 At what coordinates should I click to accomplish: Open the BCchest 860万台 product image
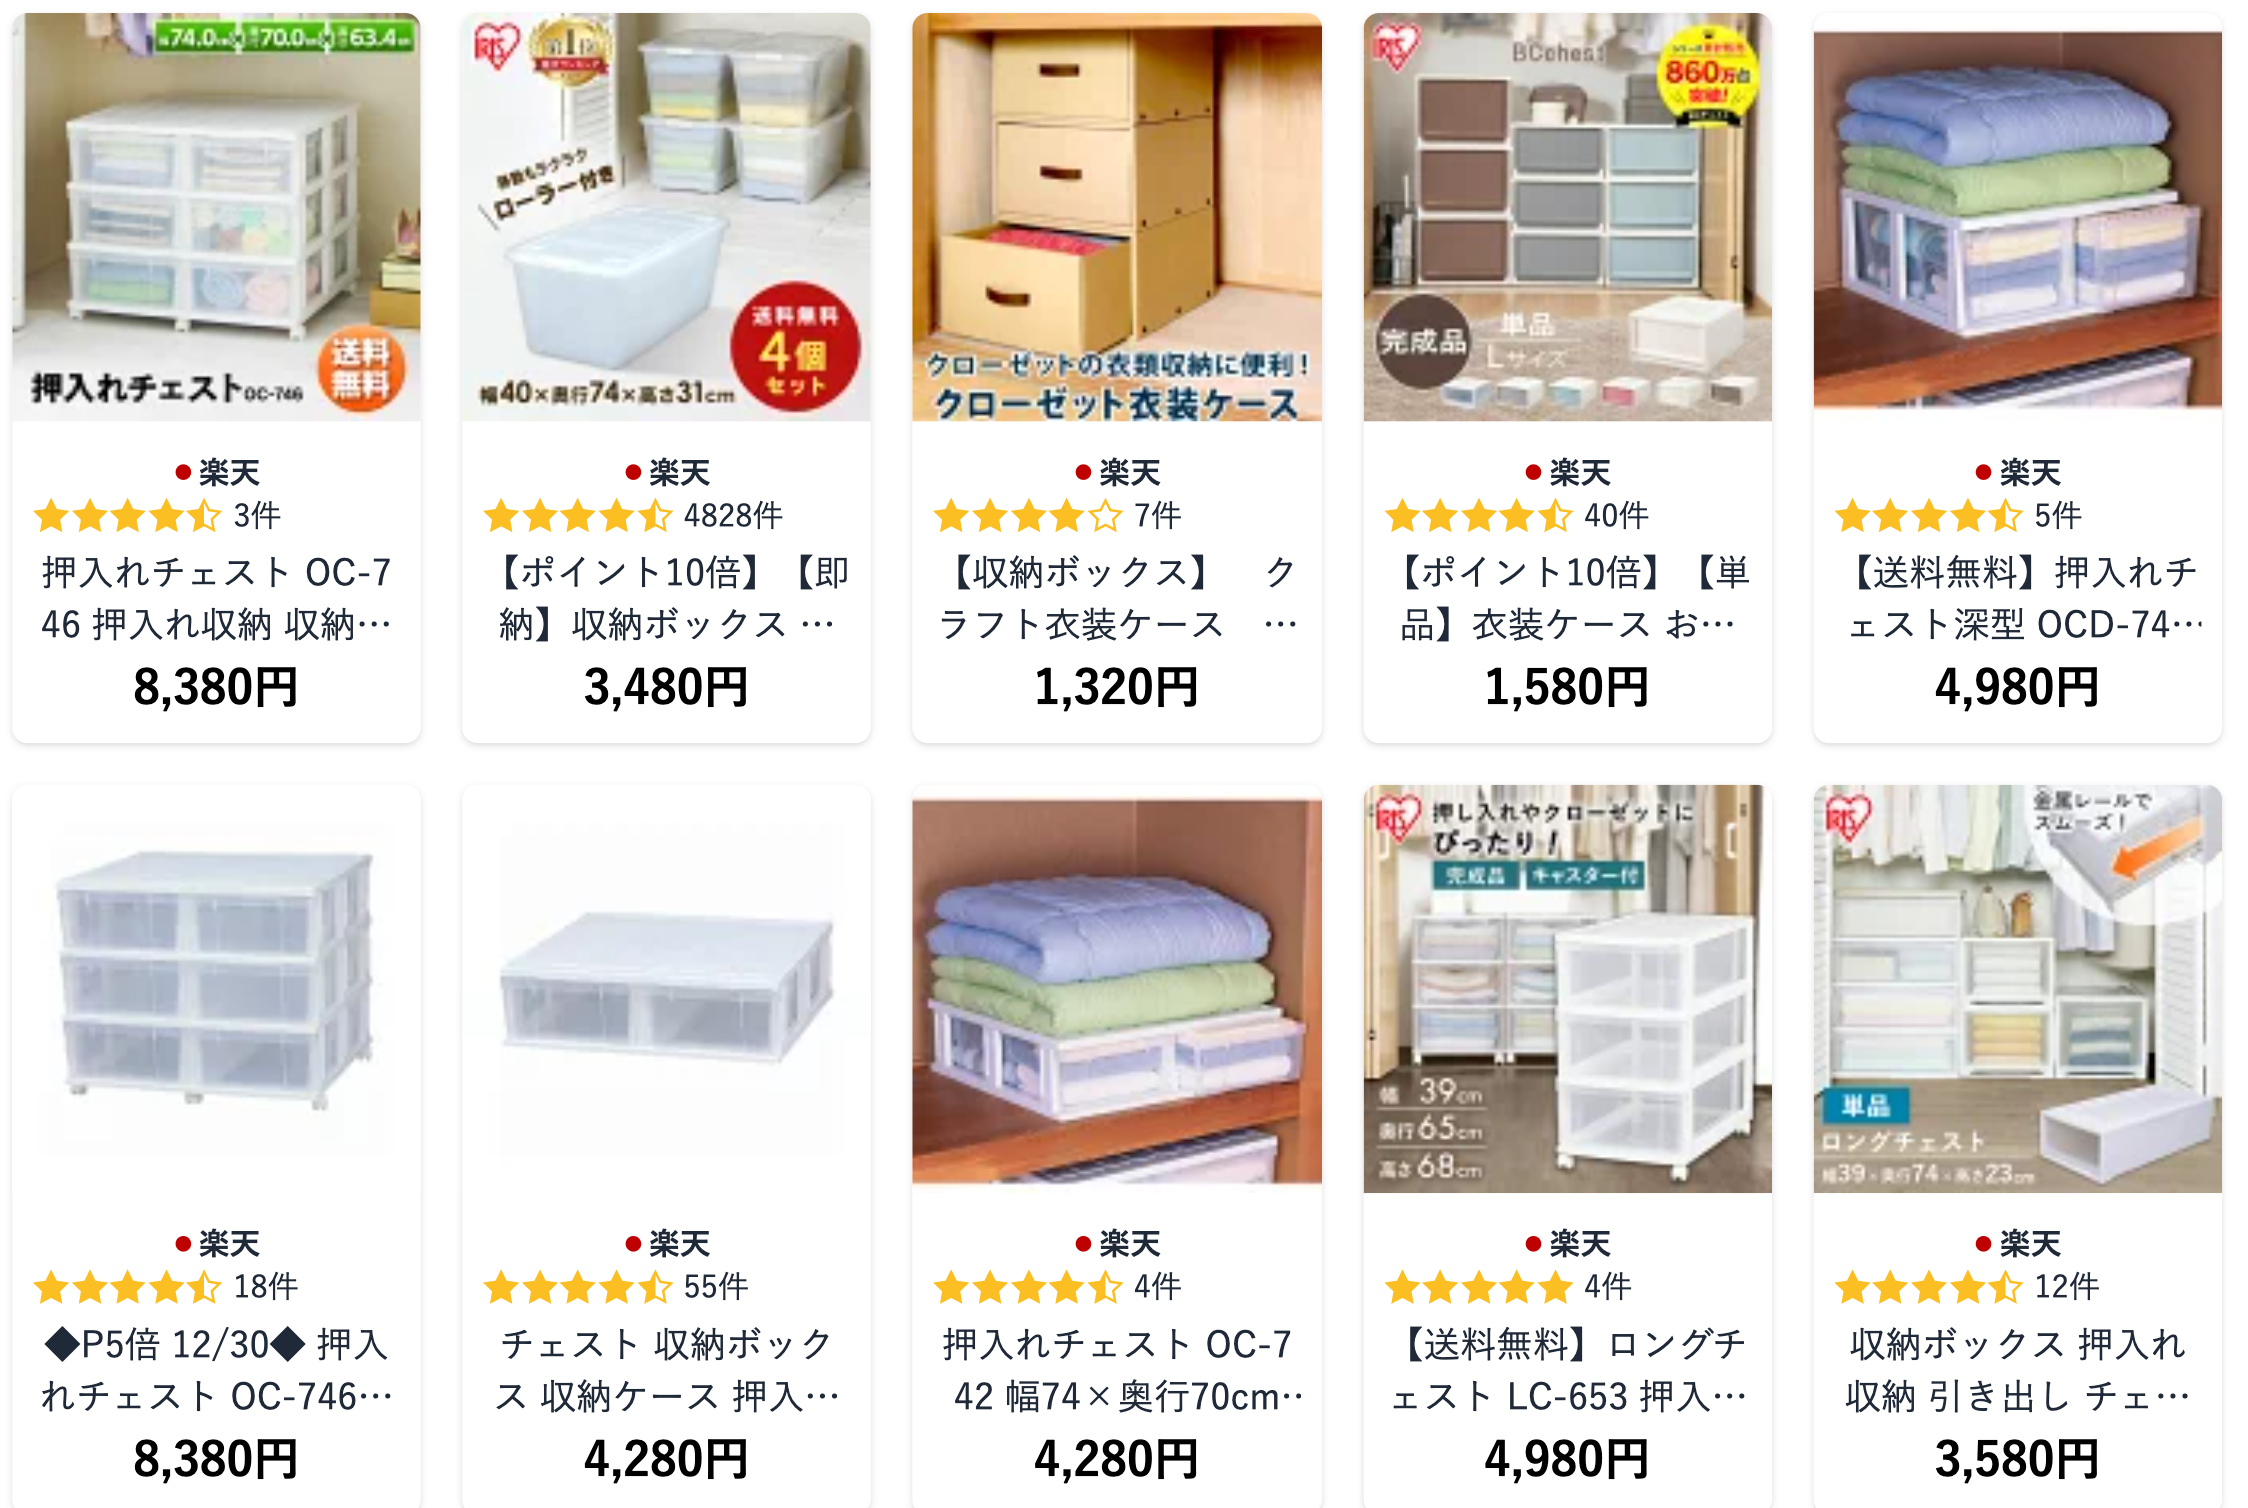point(1567,217)
